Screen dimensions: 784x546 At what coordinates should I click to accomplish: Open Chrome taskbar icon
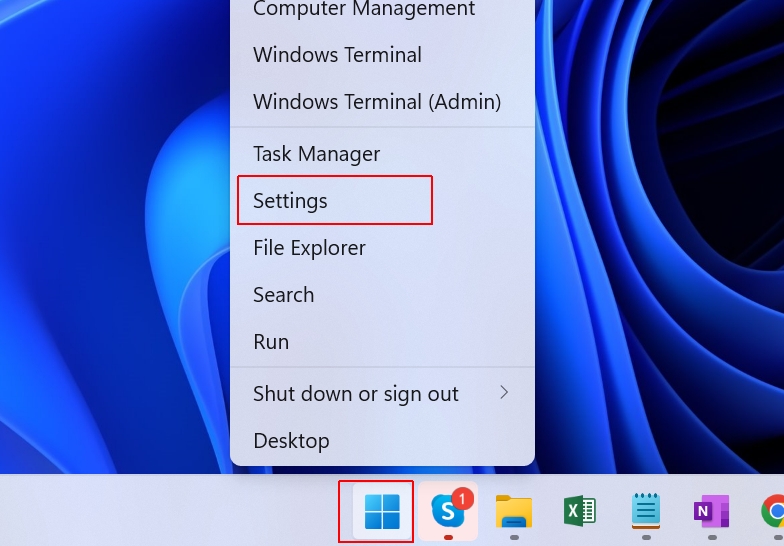pos(772,511)
